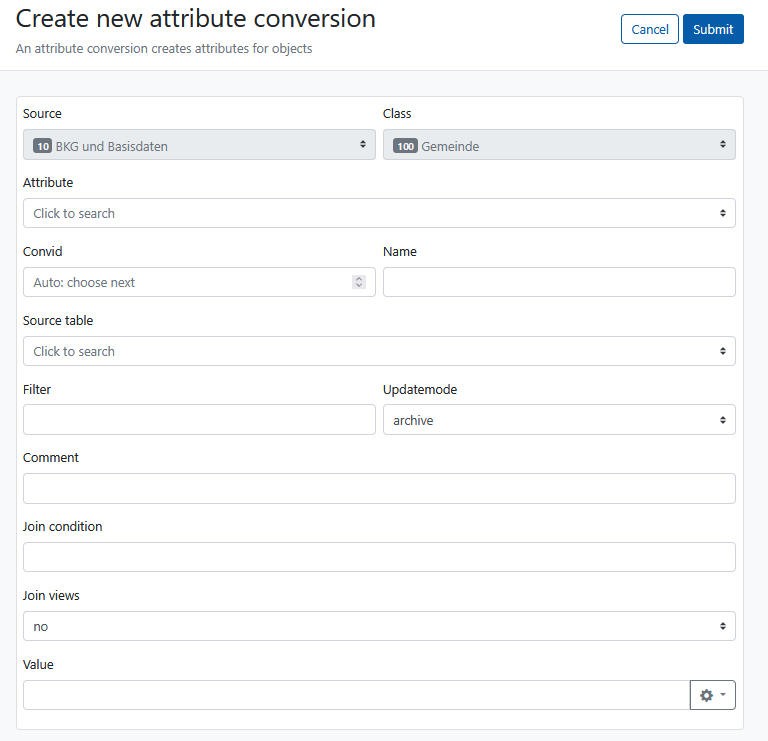
Task: Focus the Filter text field
Action: tap(199, 420)
